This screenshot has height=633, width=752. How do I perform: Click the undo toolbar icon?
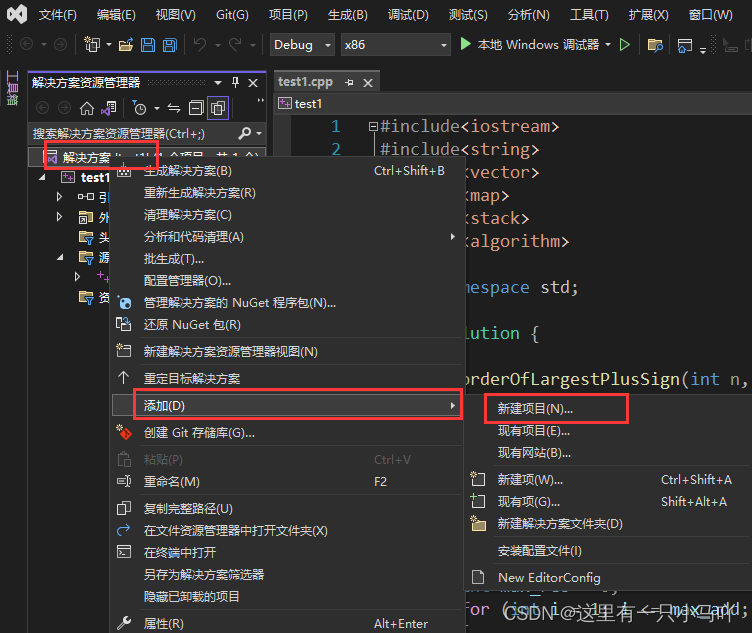[x=200, y=45]
